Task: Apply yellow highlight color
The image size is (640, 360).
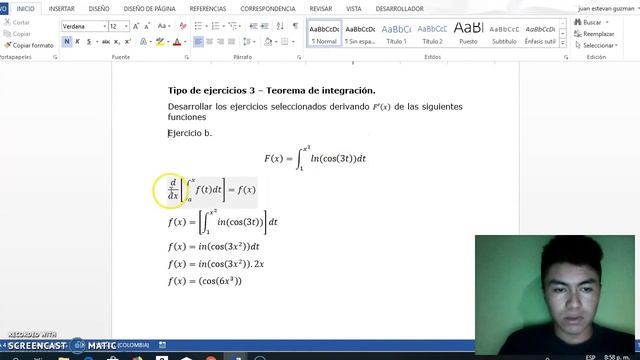Action: point(160,42)
